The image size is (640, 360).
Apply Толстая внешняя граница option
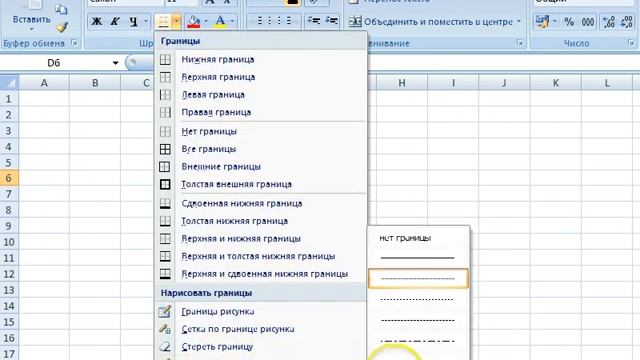[261, 184]
